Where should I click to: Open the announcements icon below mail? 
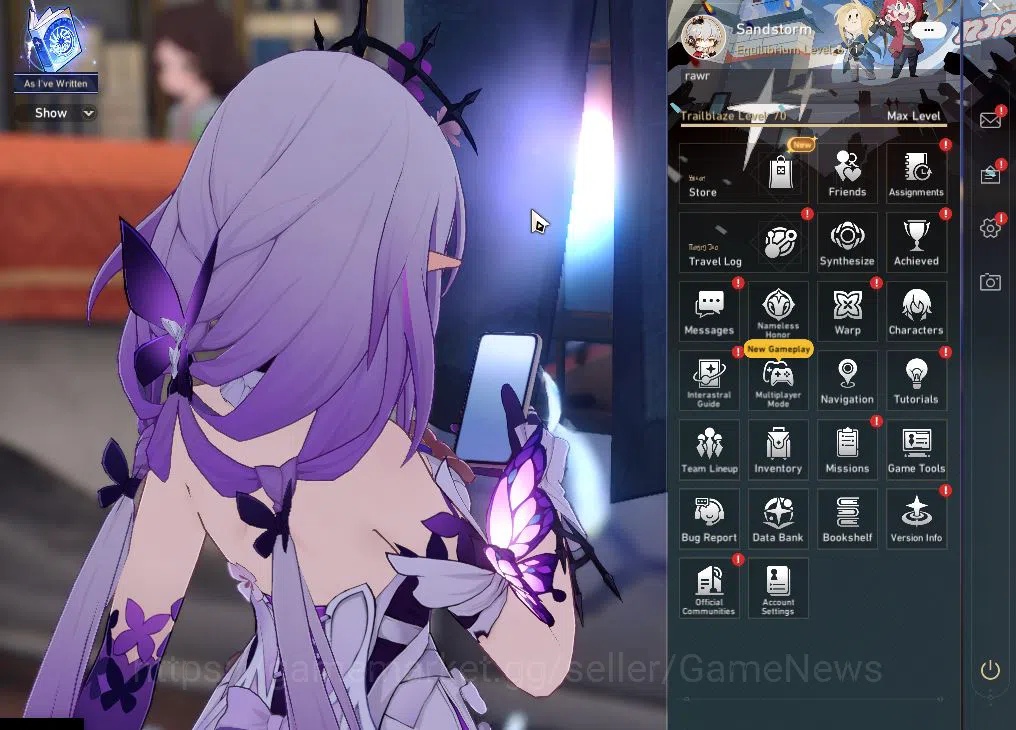[x=990, y=174]
